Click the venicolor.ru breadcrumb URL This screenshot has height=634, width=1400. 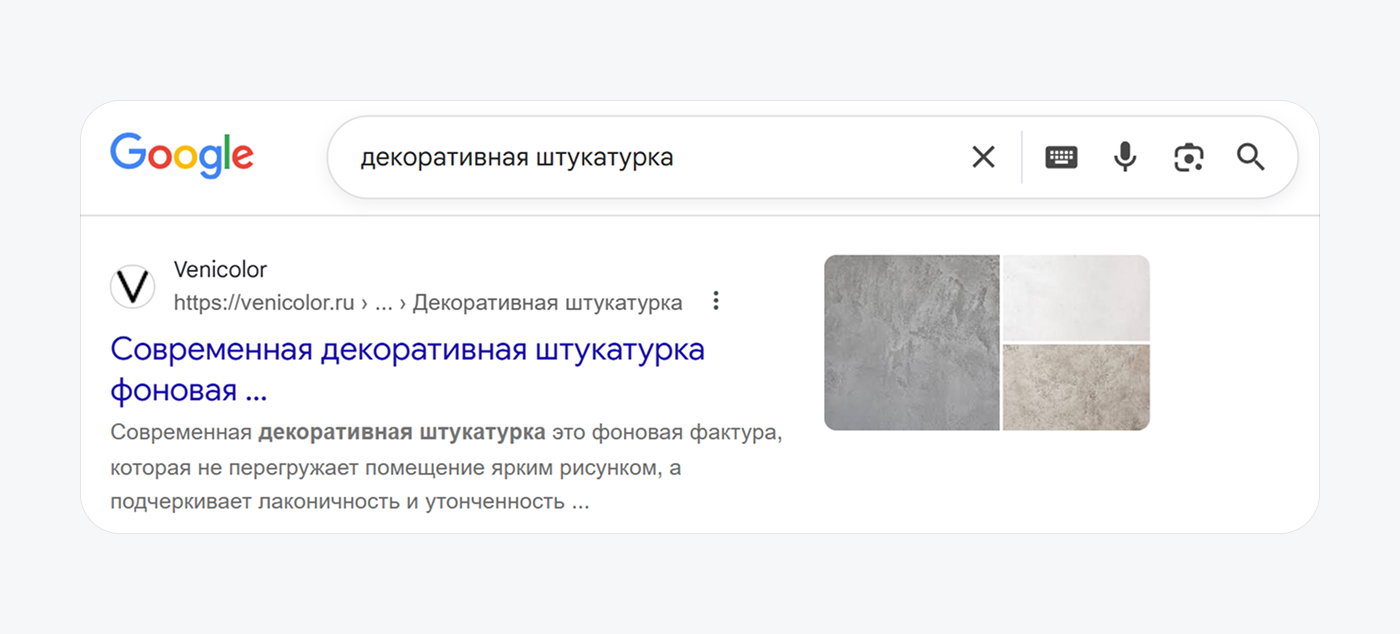(x=428, y=302)
